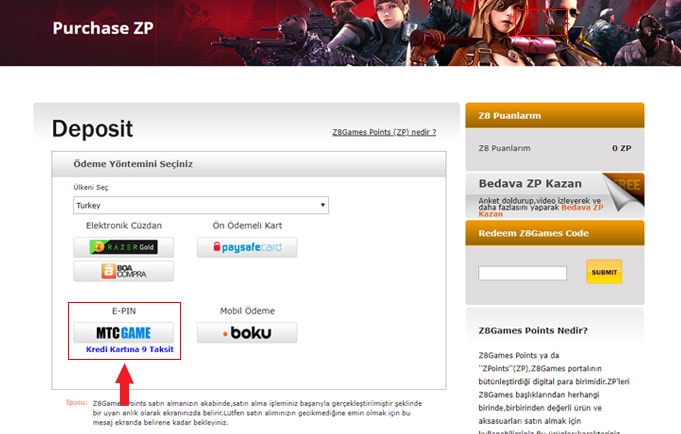The width and height of the screenshot is (681, 434).
Task: Click the yellow SUBMIT button
Action: click(x=604, y=272)
